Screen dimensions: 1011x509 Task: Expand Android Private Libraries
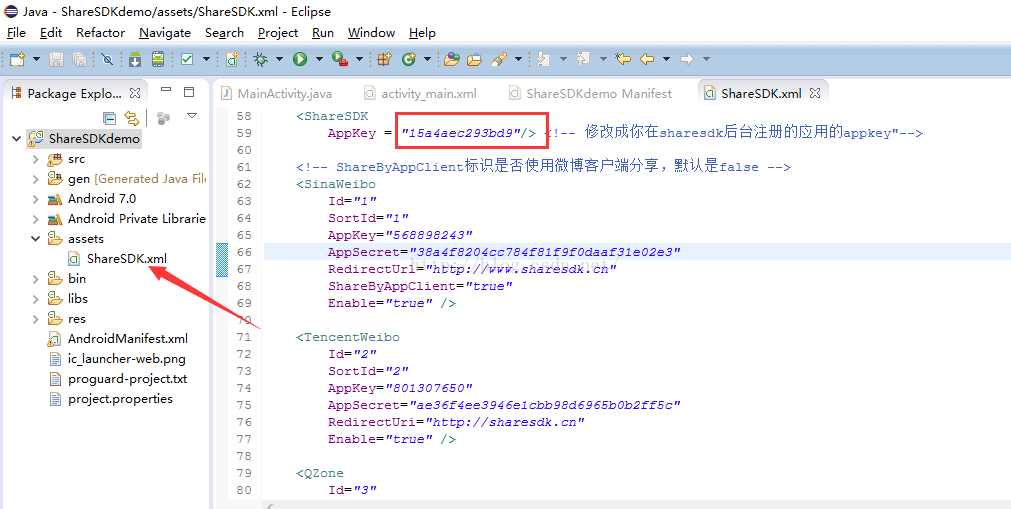pyautogui.click(x=35, y=219)
